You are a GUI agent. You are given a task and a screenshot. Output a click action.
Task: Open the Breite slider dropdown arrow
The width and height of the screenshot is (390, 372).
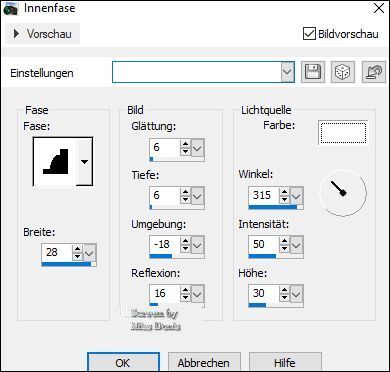tap(90, 253)
